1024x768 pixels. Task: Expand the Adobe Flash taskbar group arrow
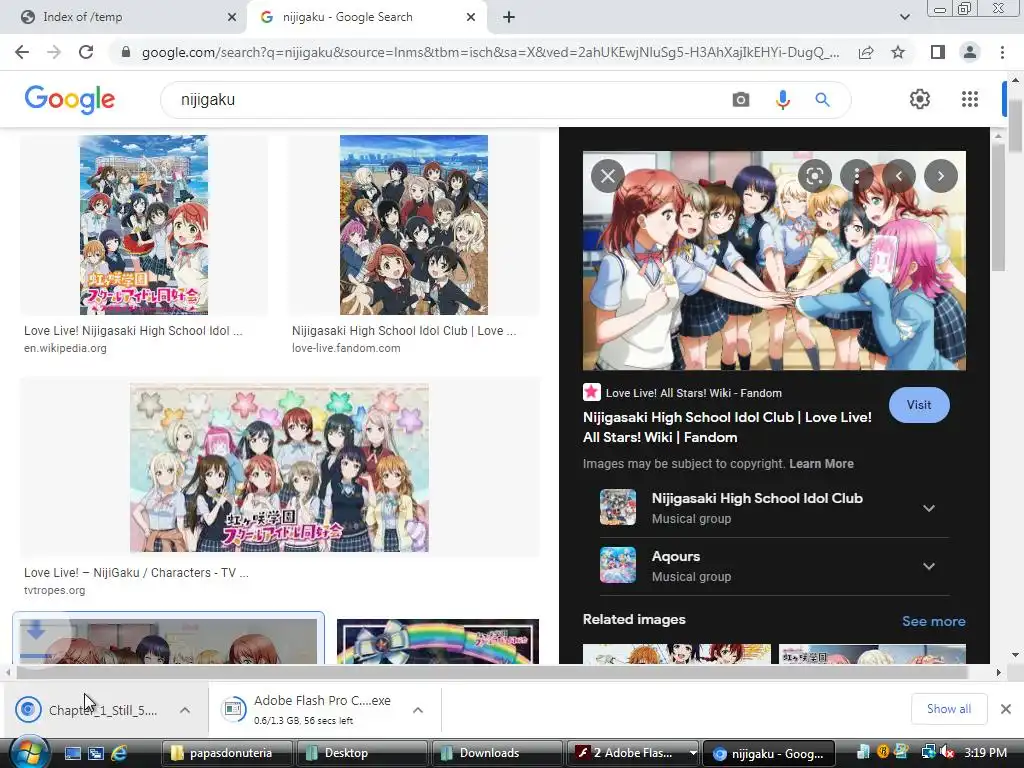click(x=693, y=753)
